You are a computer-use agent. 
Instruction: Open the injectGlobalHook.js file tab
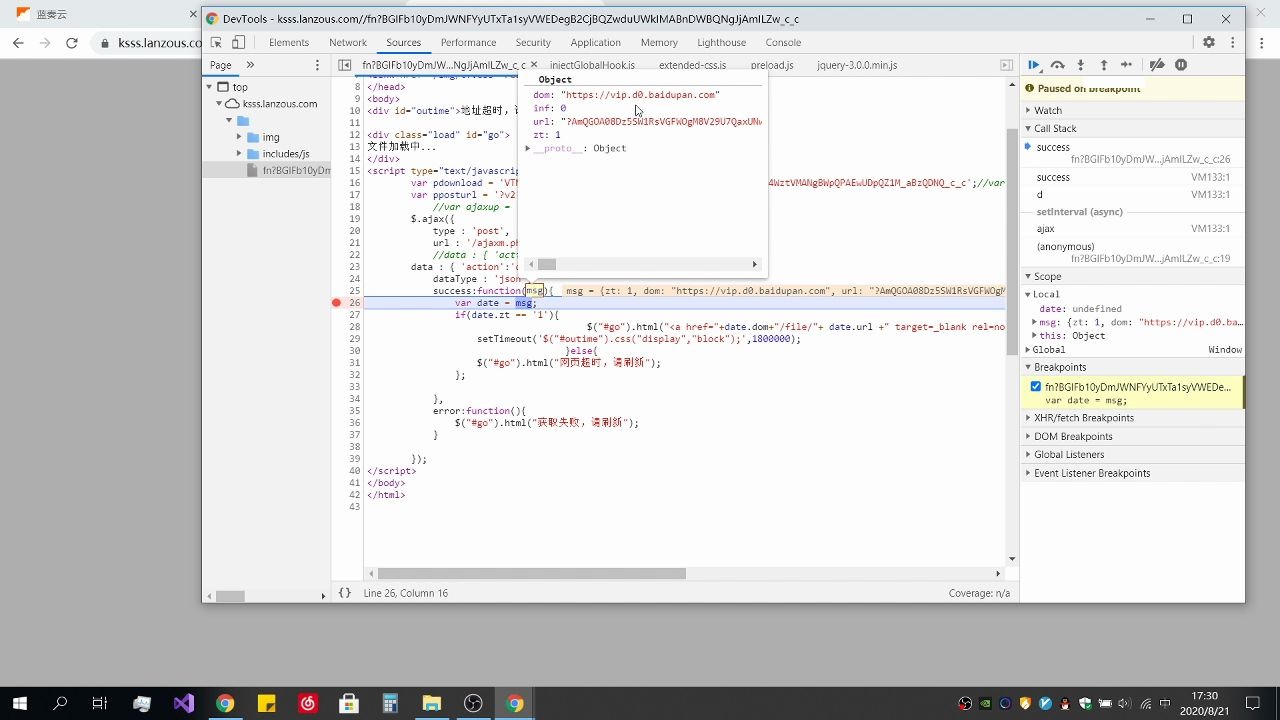(592, 65)
